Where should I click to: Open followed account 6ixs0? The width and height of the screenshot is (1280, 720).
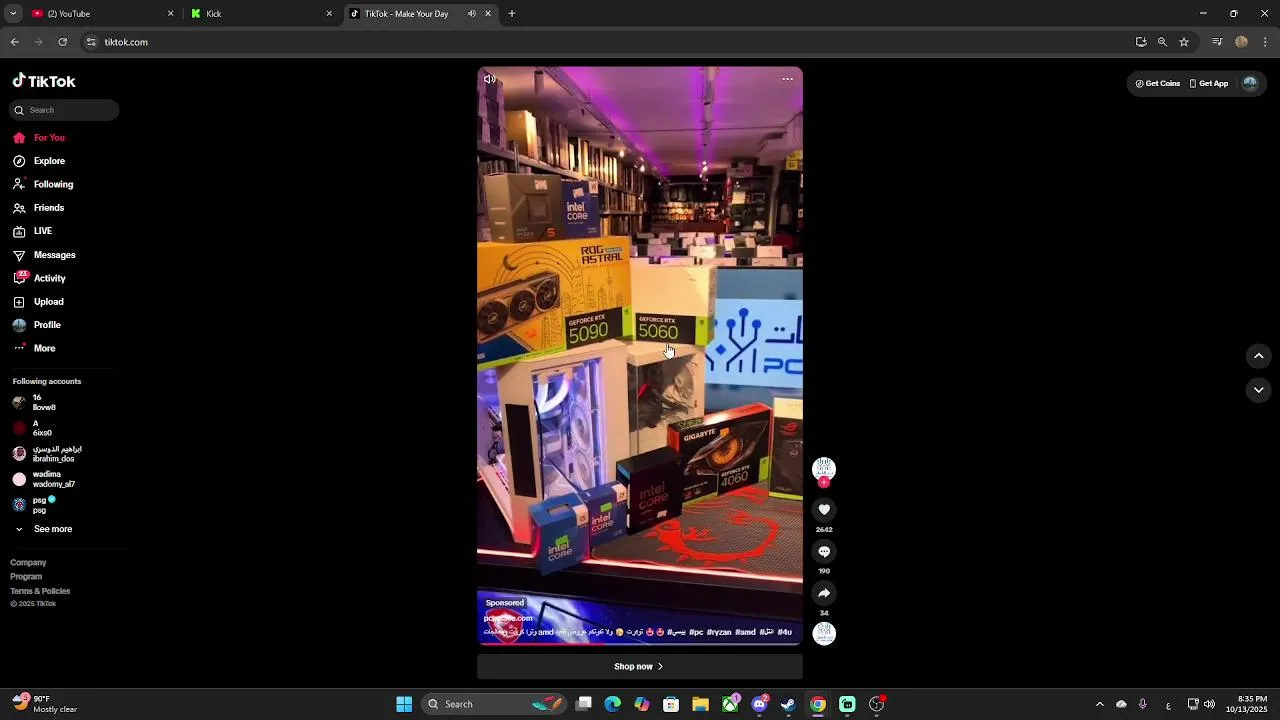[40, 428]
